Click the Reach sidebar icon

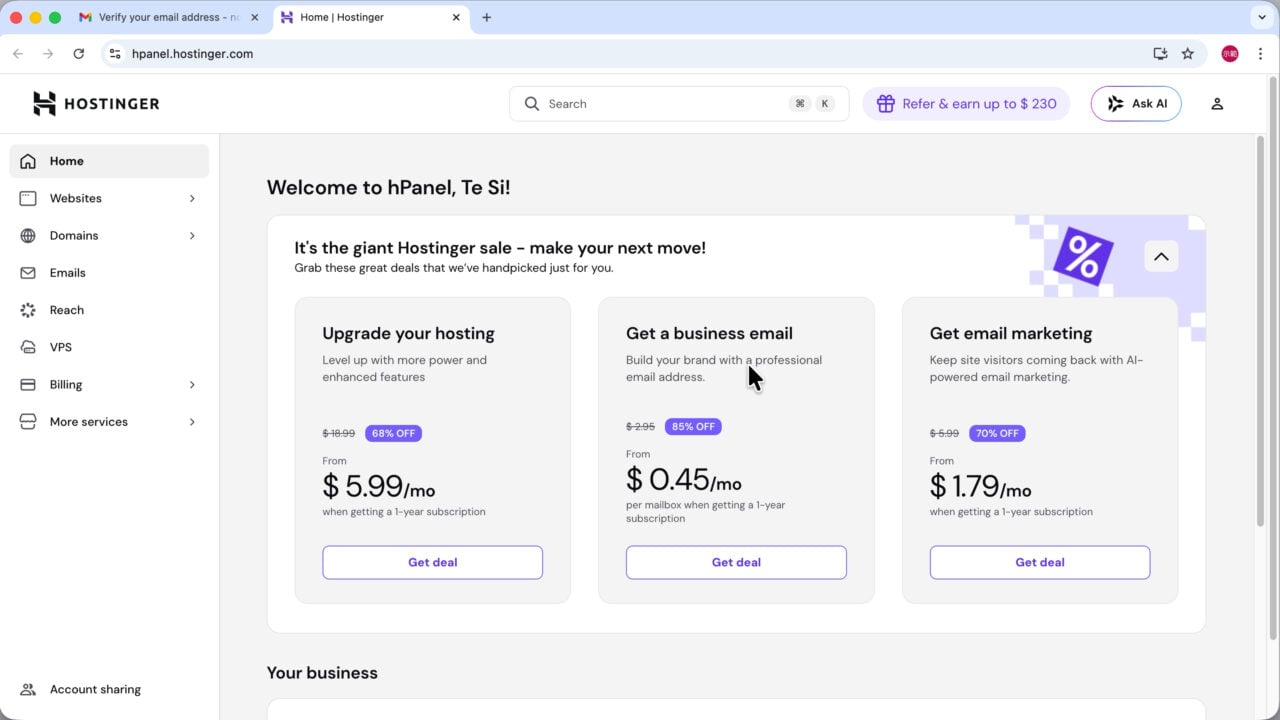pos(28,310)
